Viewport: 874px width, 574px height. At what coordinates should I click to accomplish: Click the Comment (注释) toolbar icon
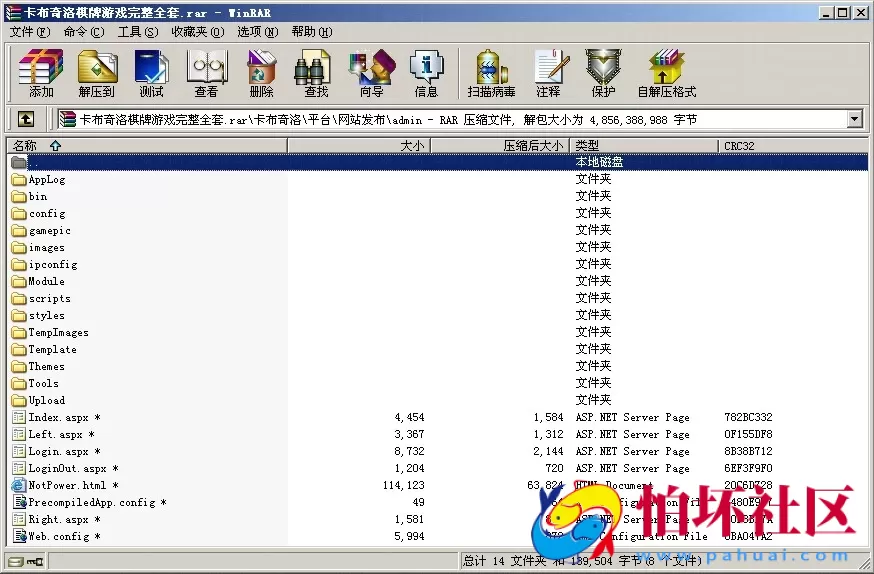(549, 73)
